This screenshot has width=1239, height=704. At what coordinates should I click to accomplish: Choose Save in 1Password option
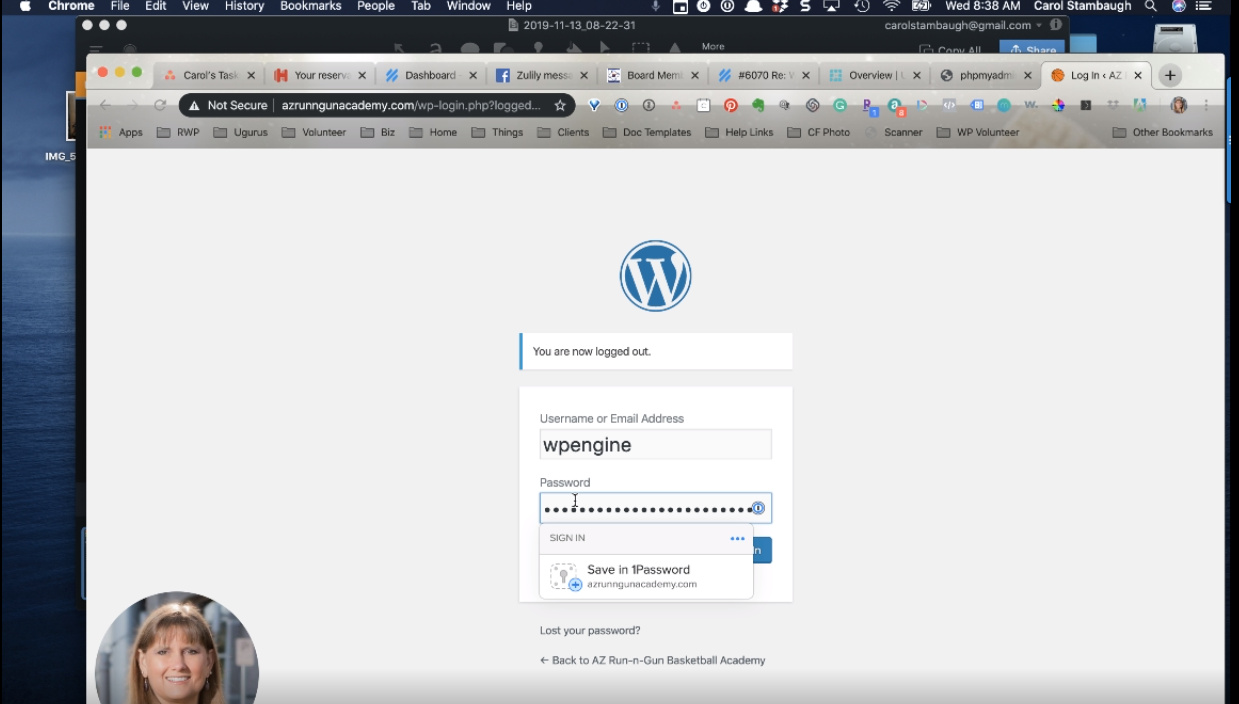[x=646, y=576]
